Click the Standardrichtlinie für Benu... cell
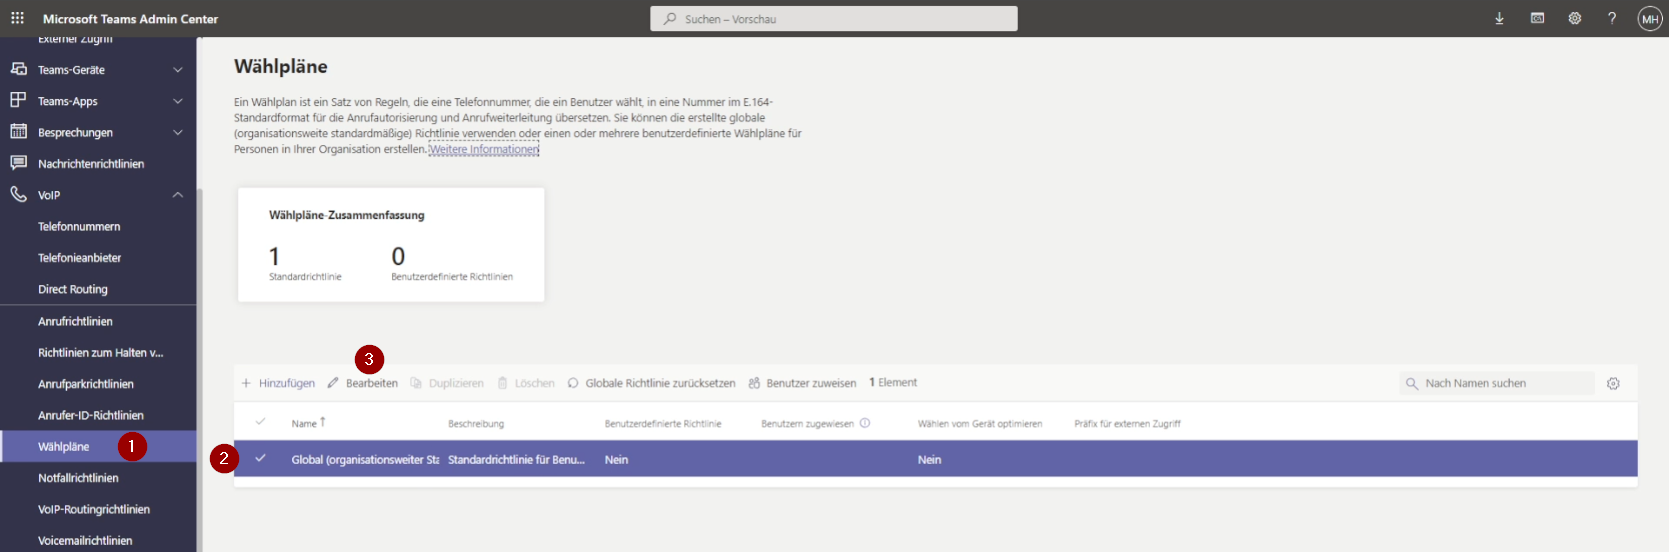 click(516, 459)
